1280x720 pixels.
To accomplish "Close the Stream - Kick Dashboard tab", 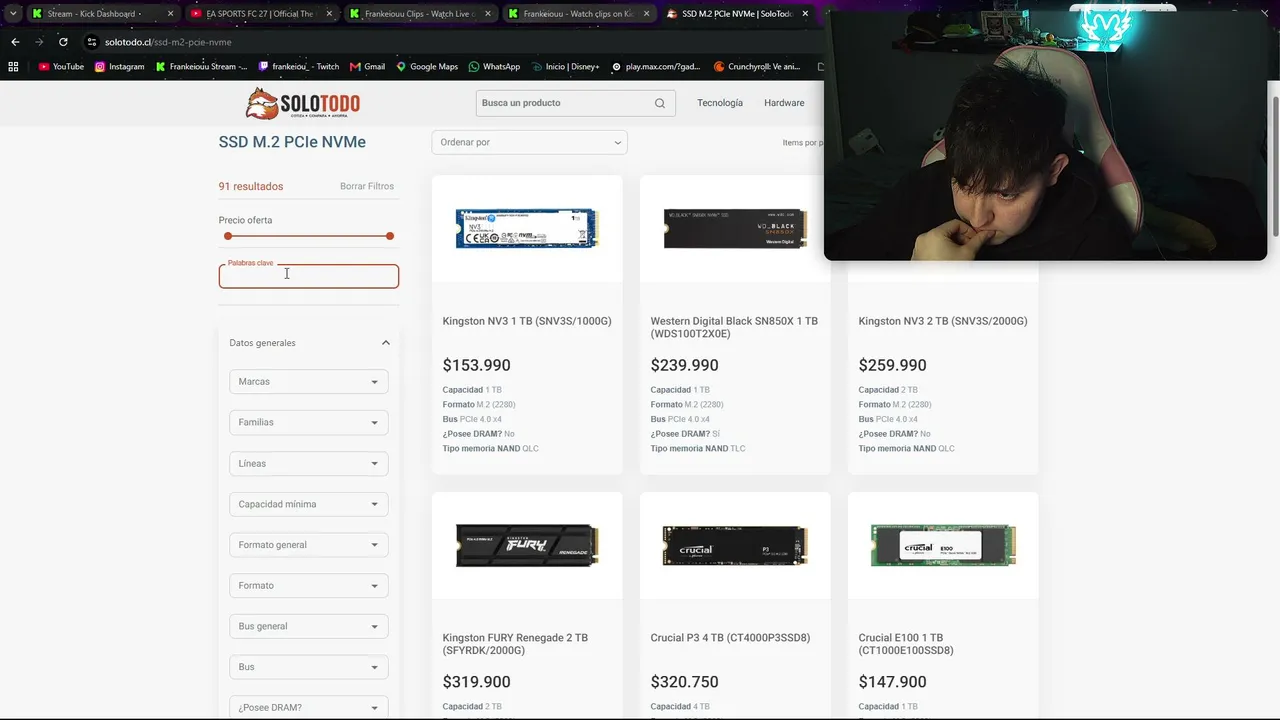I will [170, 14].
